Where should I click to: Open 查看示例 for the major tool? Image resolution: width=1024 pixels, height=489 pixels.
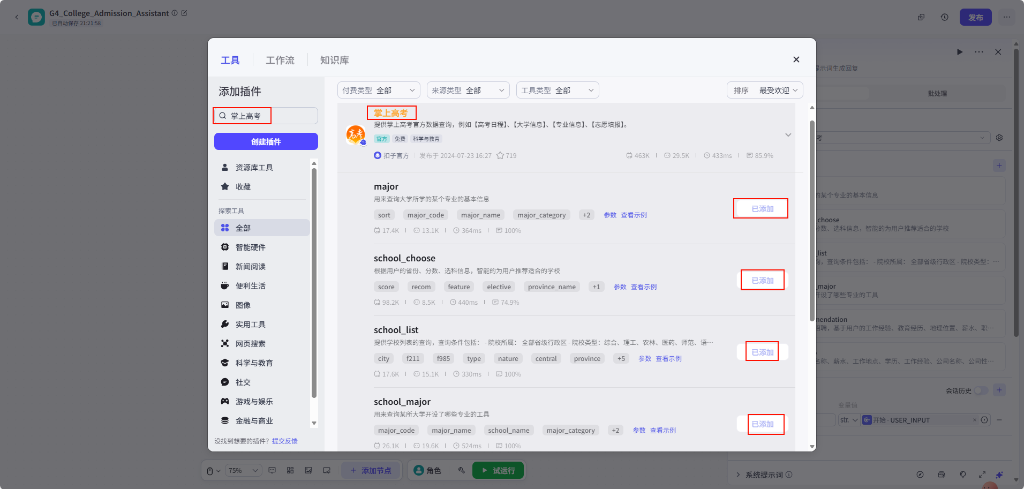(634, 215)
